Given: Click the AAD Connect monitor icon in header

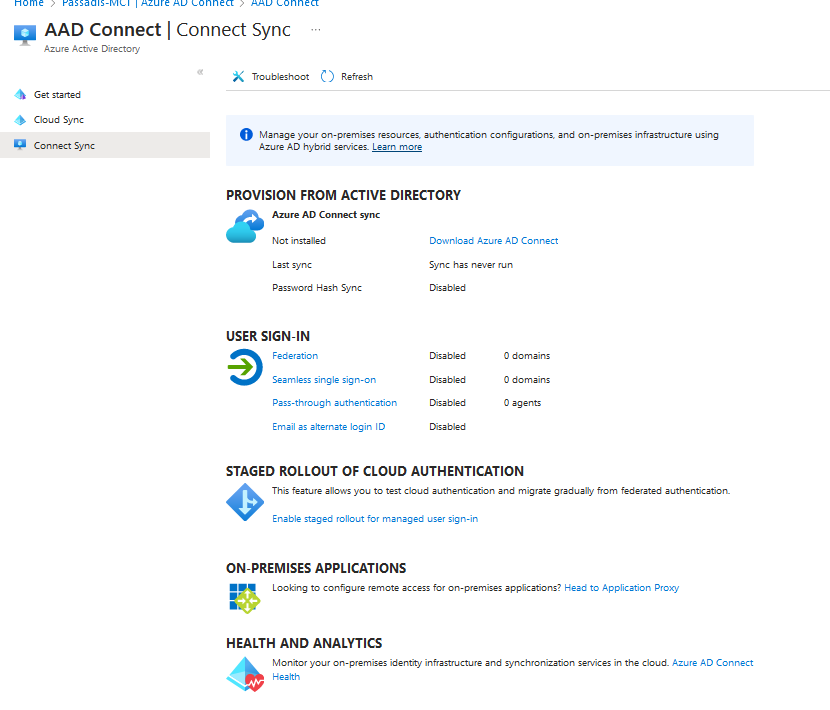Looking at the screenshot, I should point(25,35).
